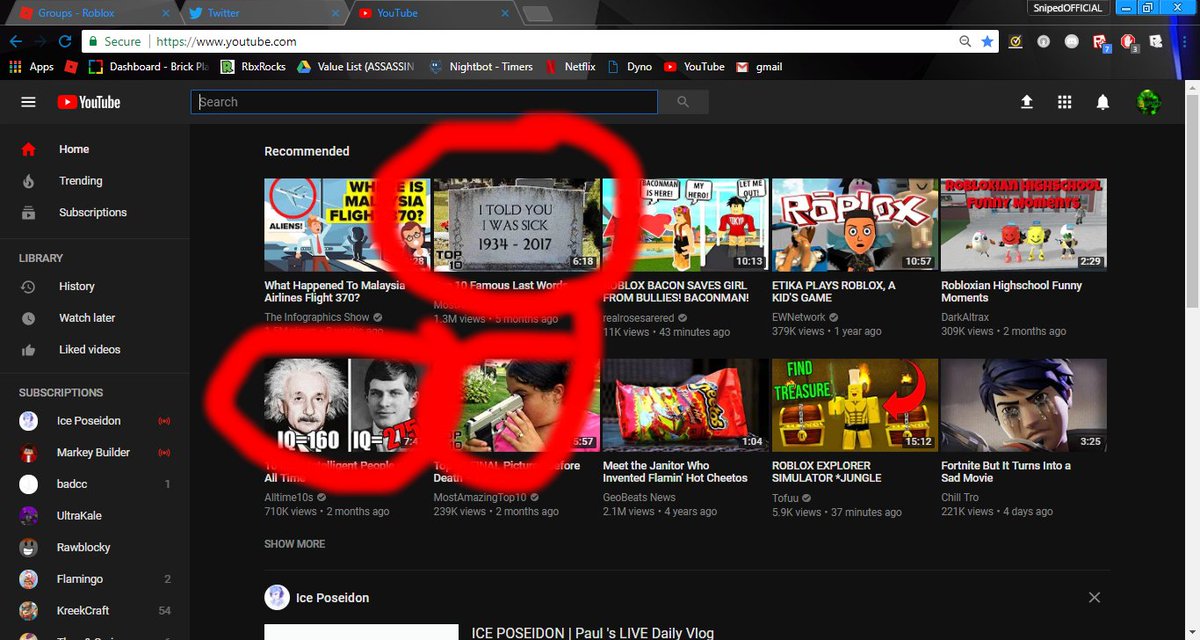Screen dimensions: 1200x640
Task: Click the zoom magnifier in address bar
Action: pos(965,42)
